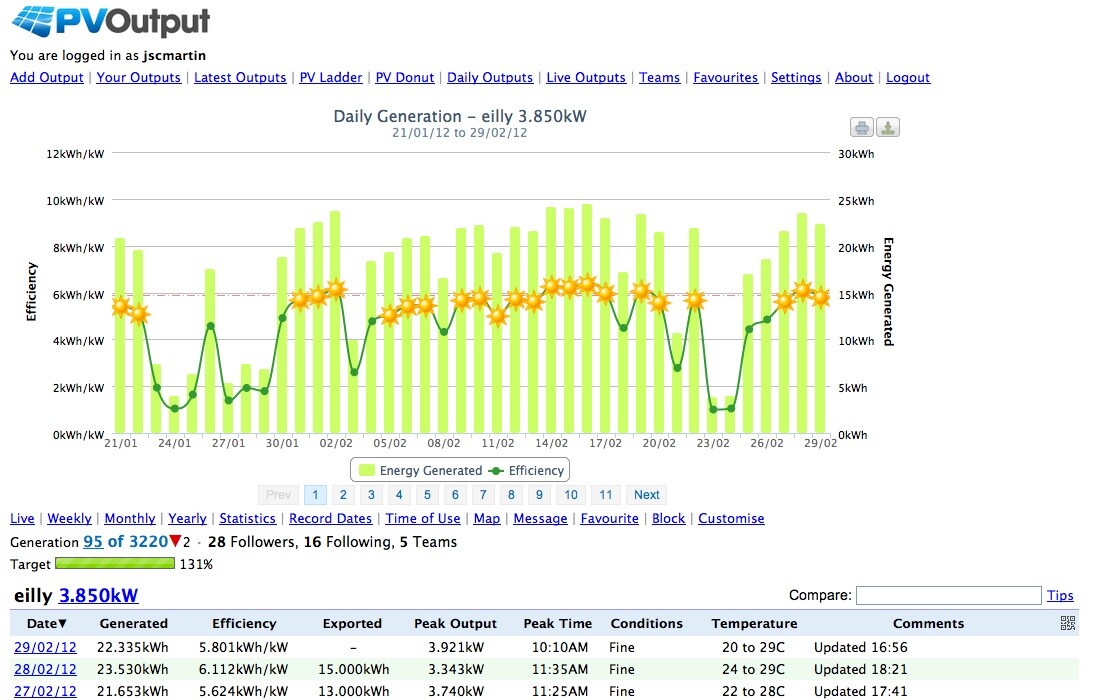Select current chart page 1

pyautogui.click(x=315, y=494)
